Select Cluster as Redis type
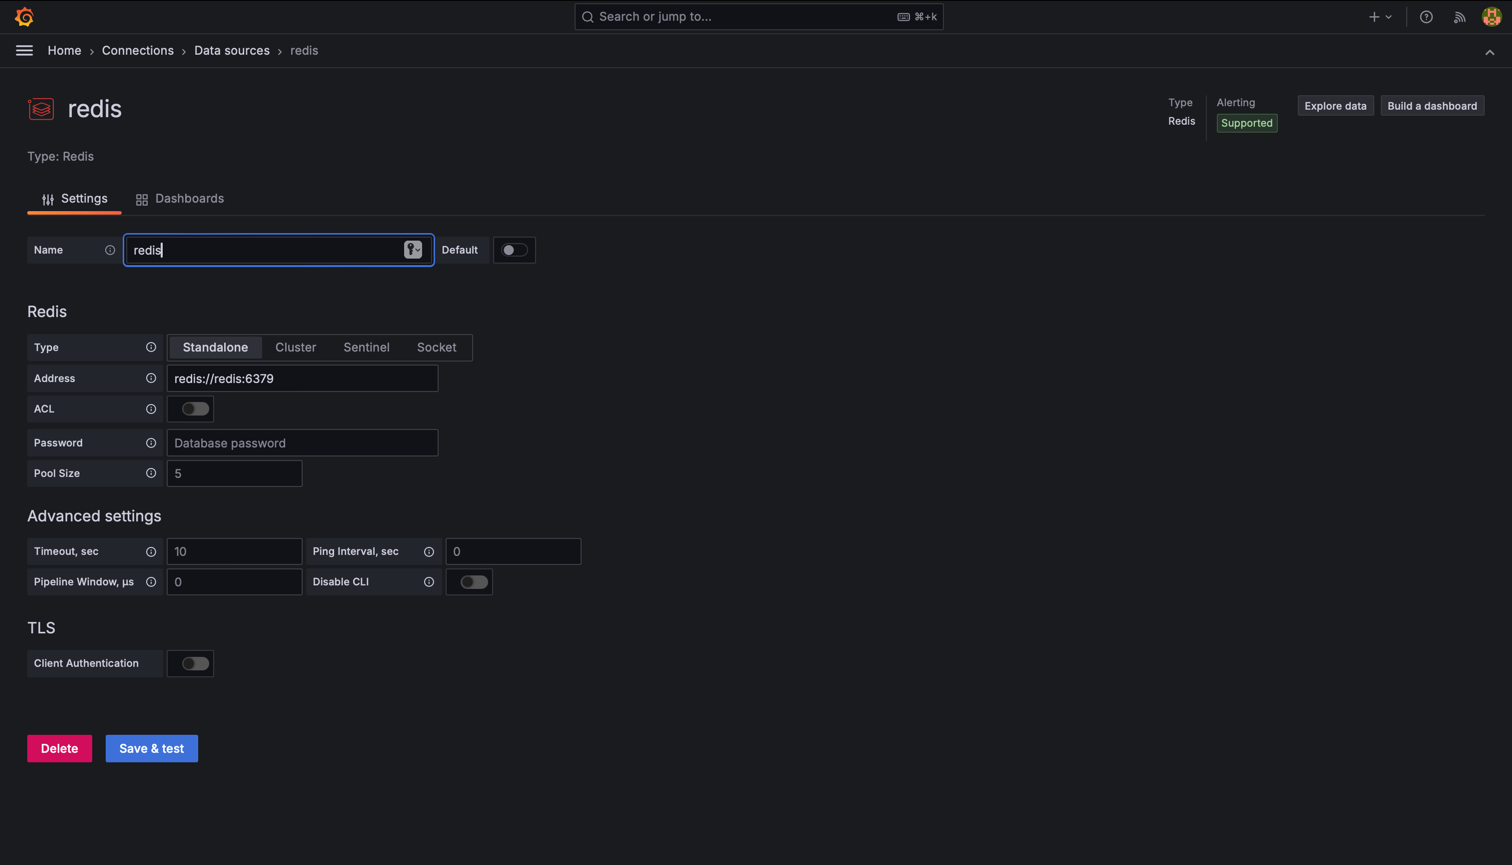1512x865 pixels. pyautogui.click(x=295, y=348)
